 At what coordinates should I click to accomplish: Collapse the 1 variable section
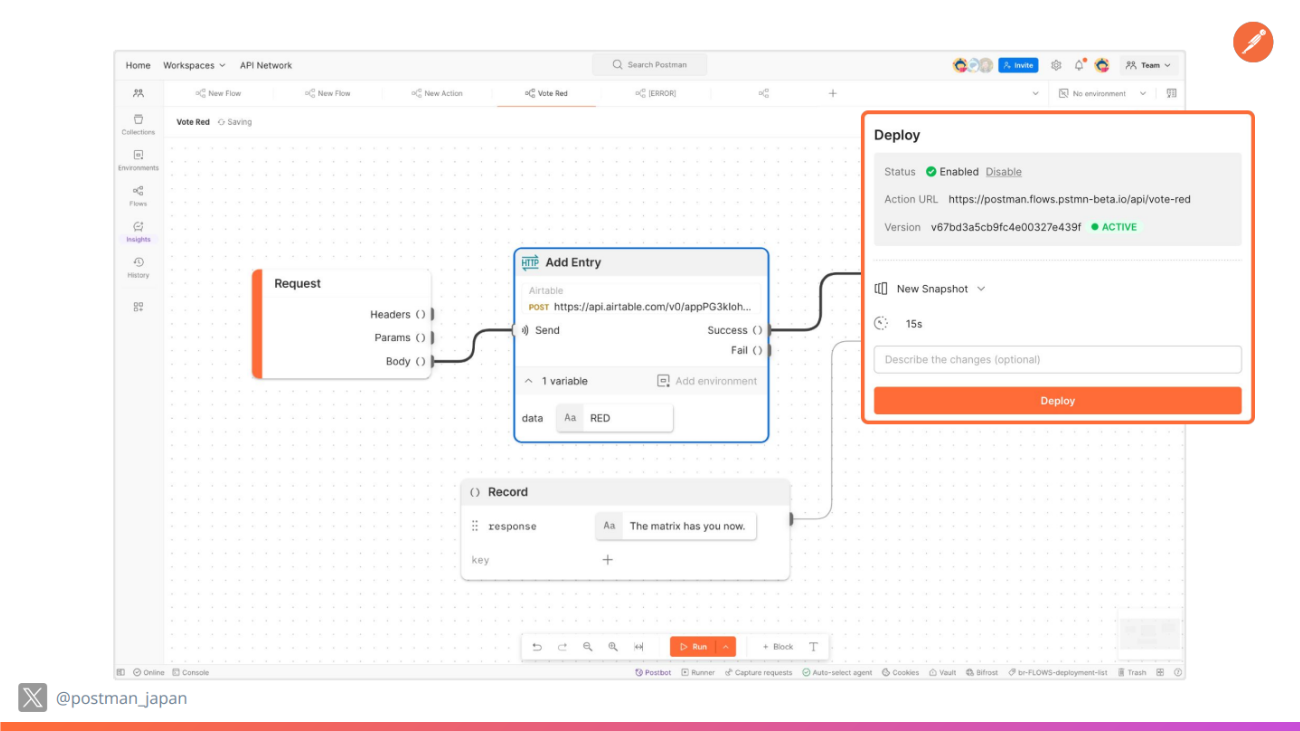pos(530,381)
